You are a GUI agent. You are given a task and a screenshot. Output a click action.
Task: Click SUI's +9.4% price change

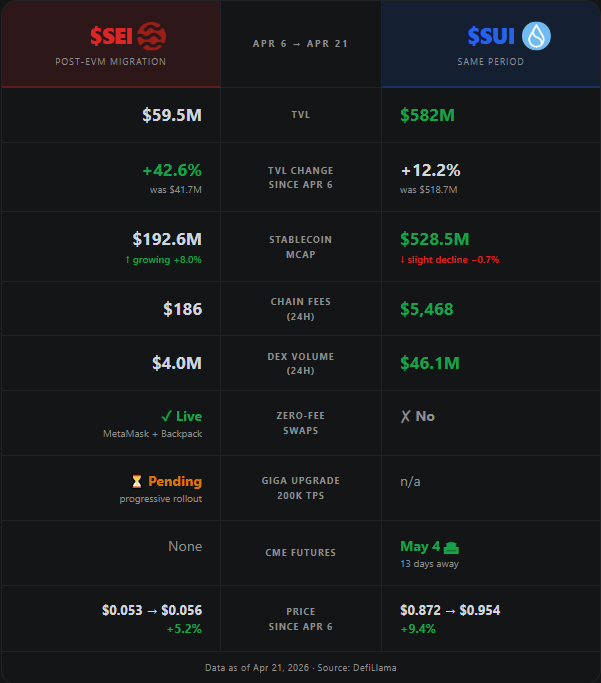tap(418, 629)
